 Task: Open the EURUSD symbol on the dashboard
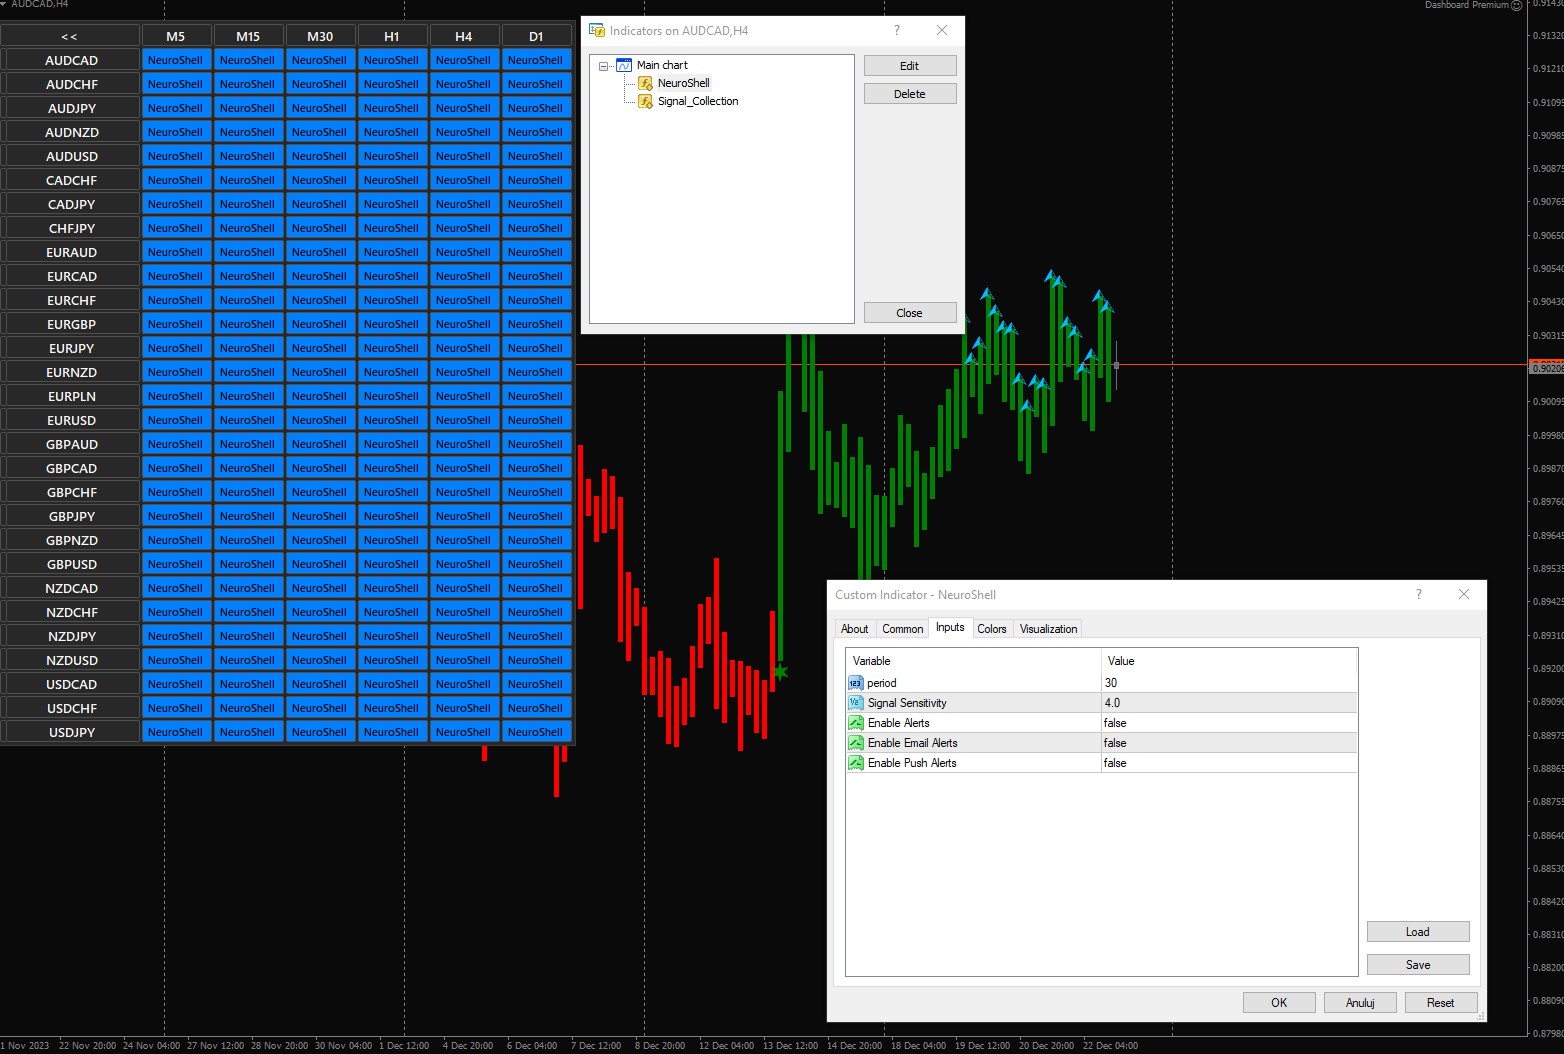coord(71,420)
